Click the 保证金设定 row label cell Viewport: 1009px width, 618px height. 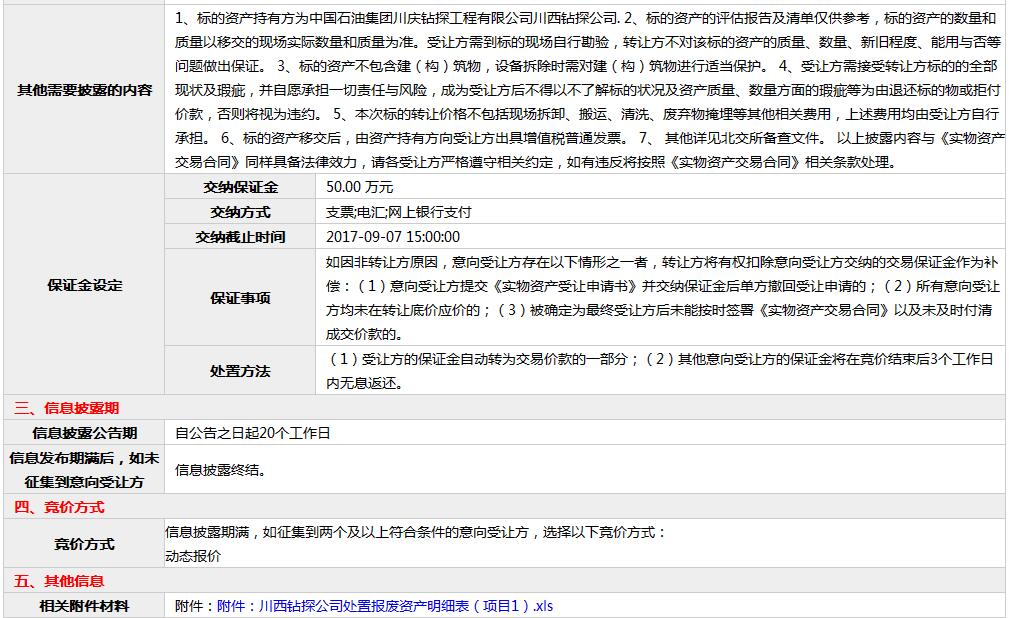click(x=84, y=285)
